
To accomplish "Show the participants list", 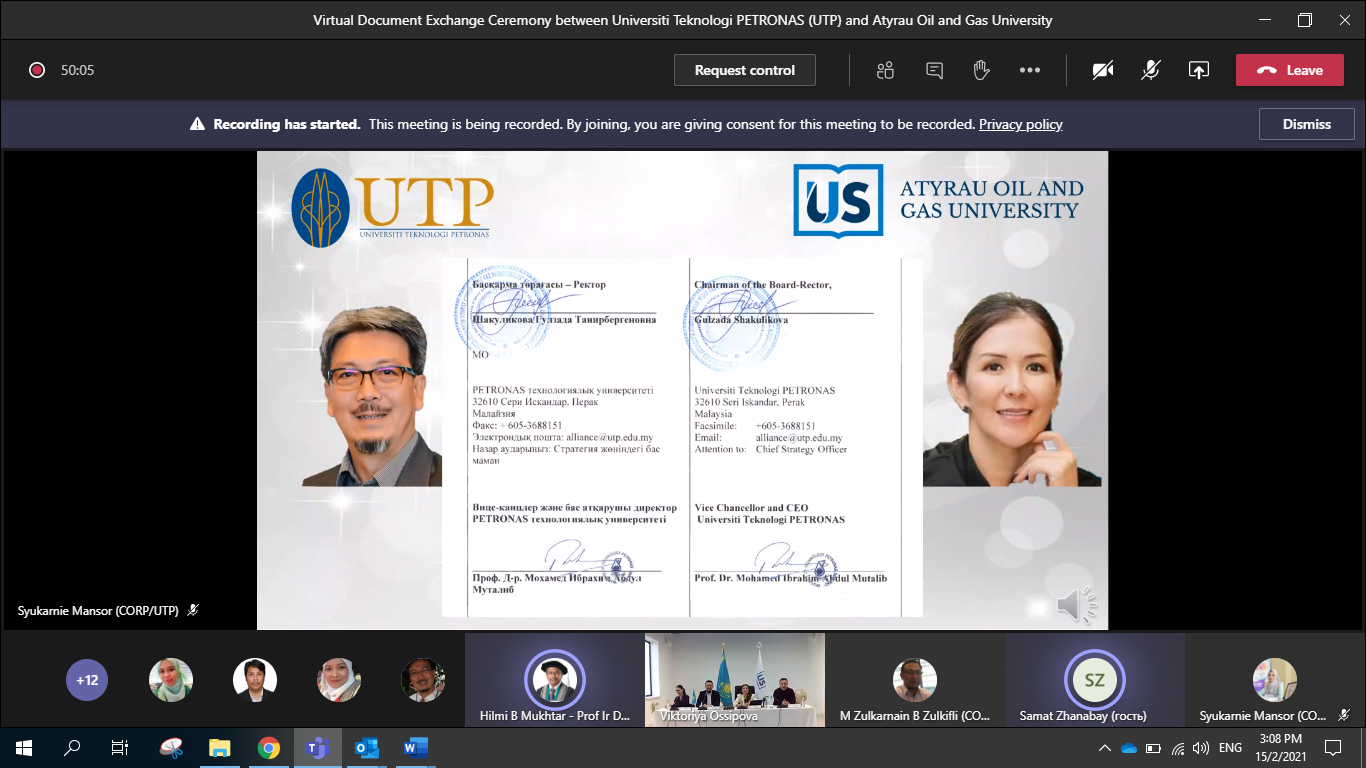I will pos(885,70).
